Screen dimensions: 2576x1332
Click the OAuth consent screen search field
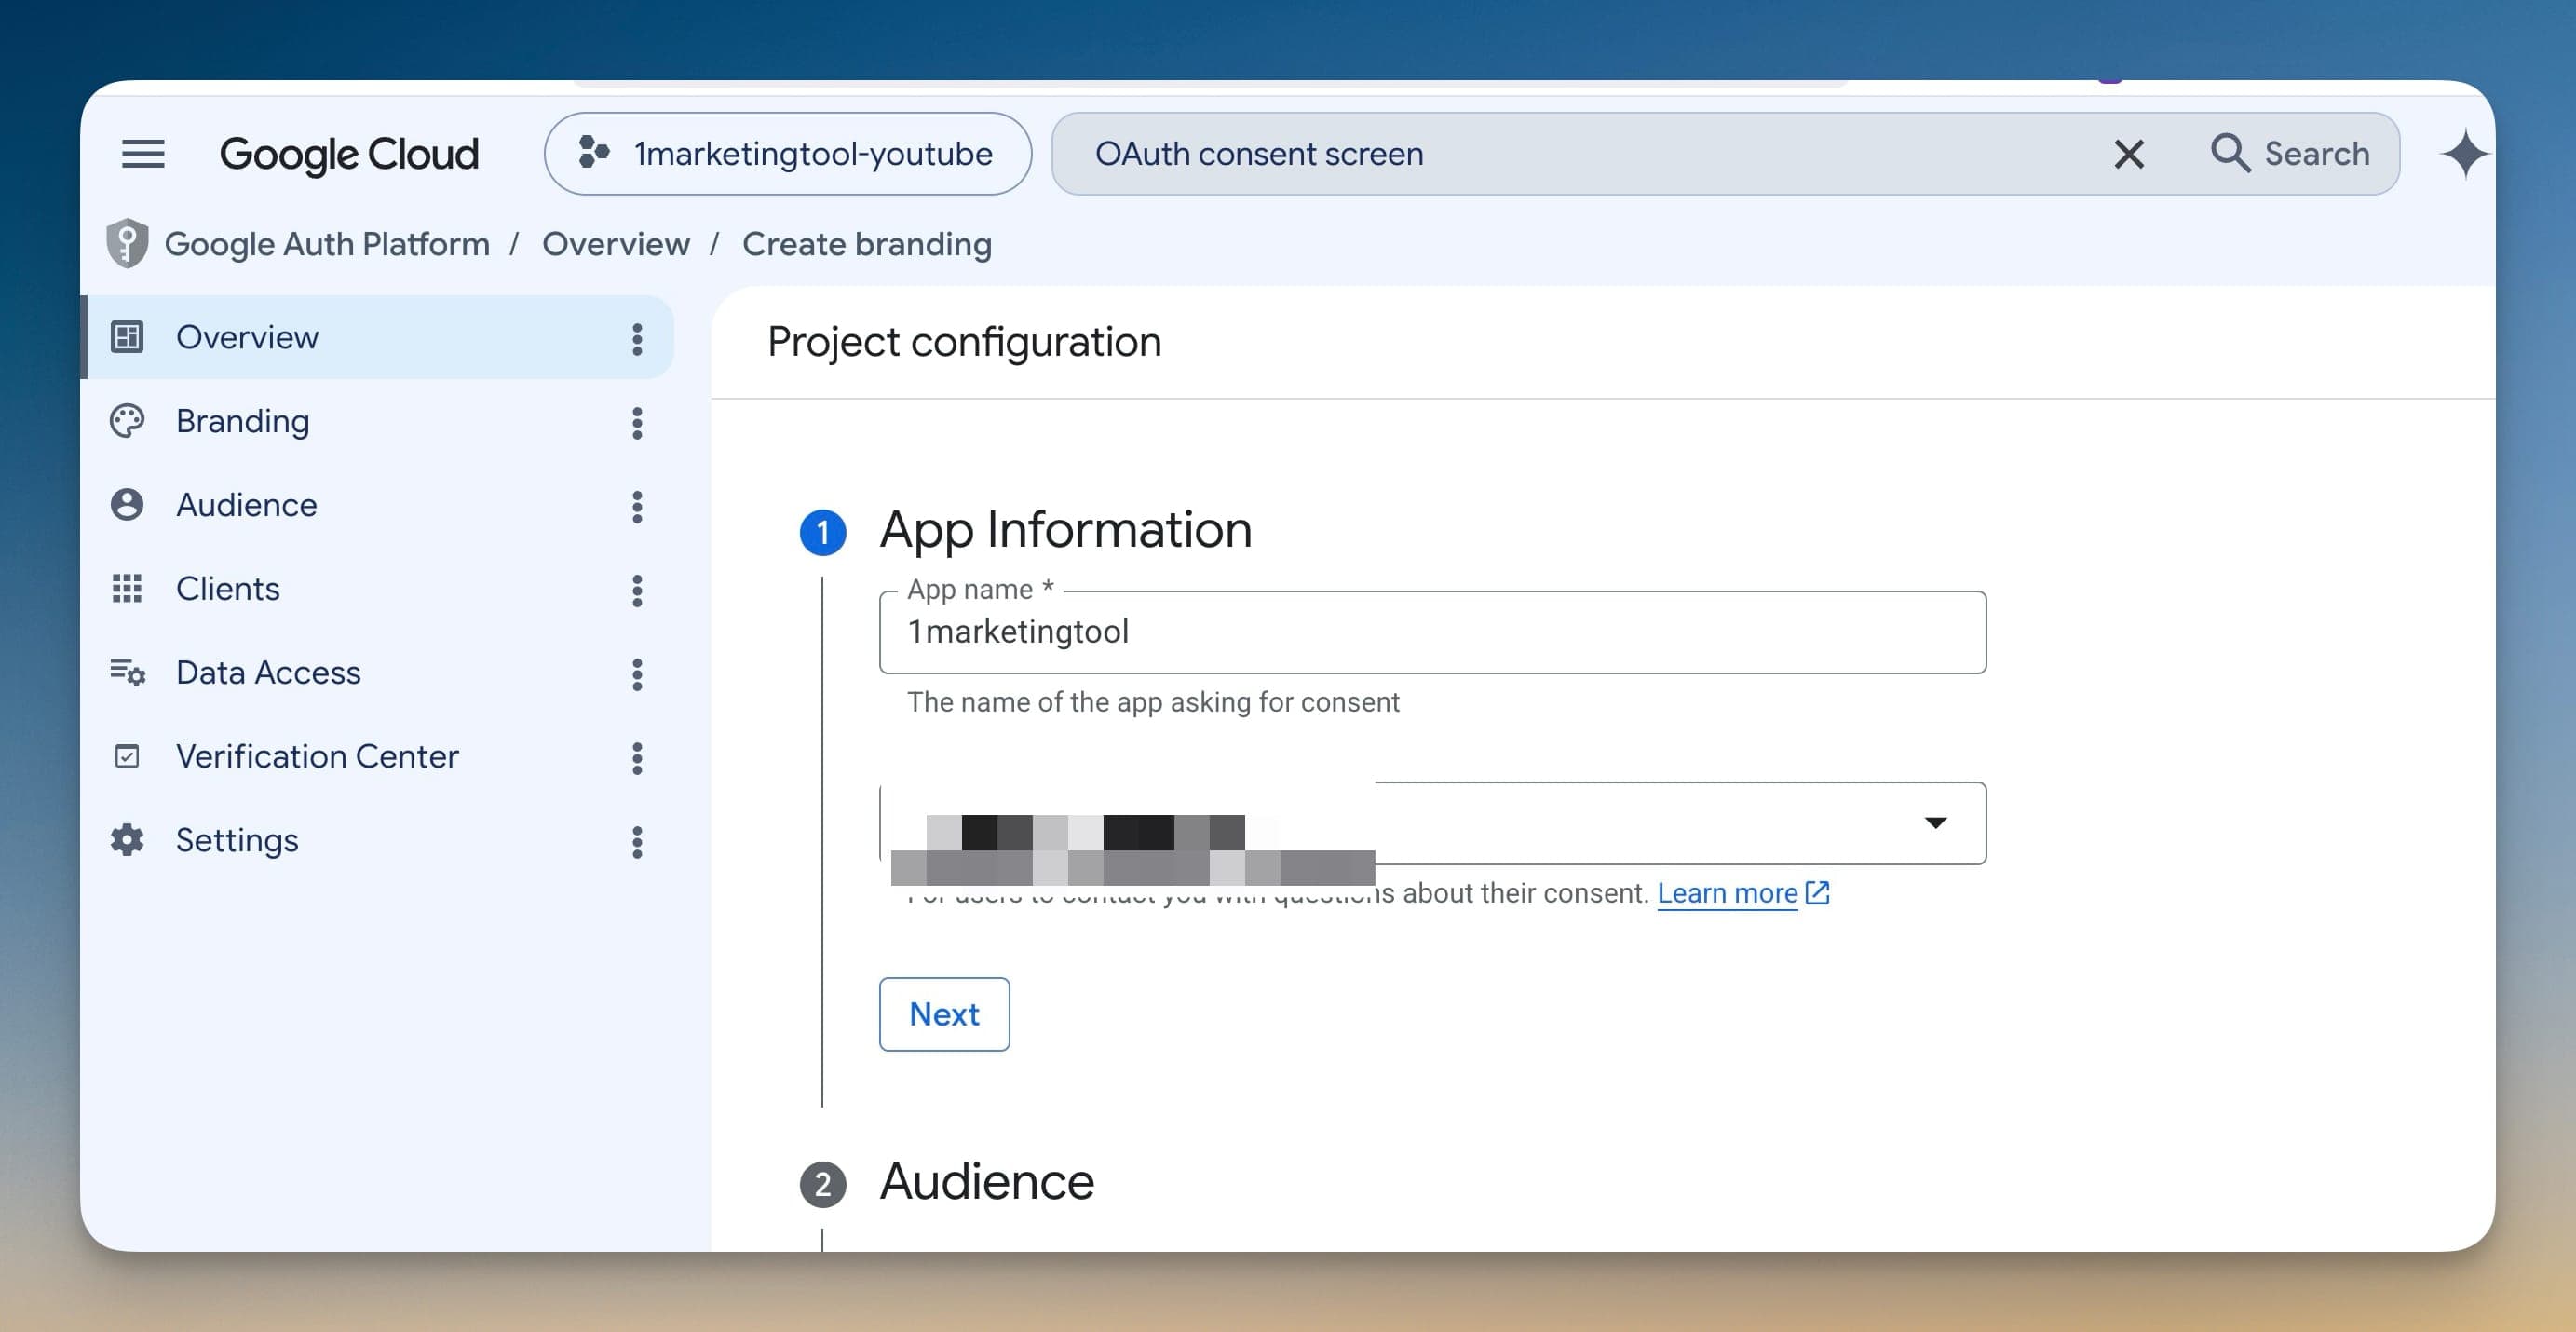pyautogui.click(x=1580, y=154)
